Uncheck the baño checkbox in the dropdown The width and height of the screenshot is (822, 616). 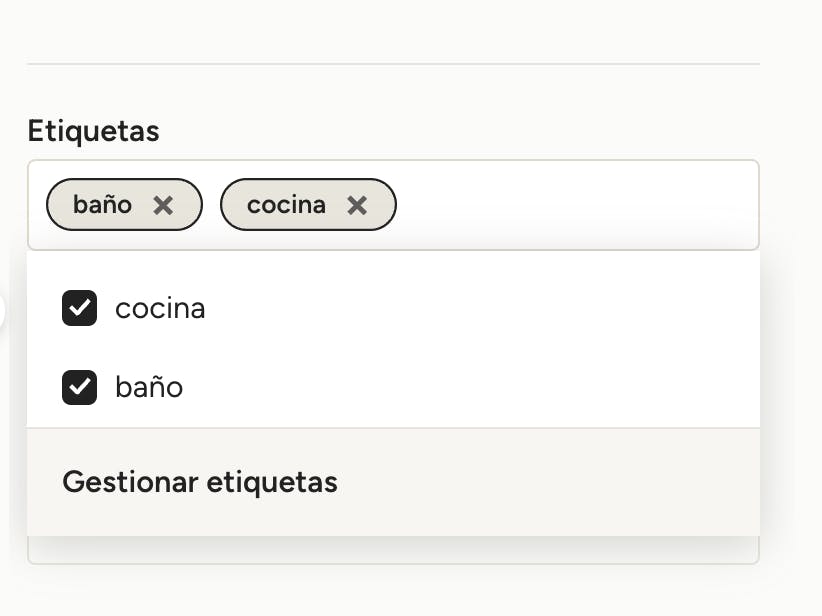pyautogui.click(x=79, y=387)
